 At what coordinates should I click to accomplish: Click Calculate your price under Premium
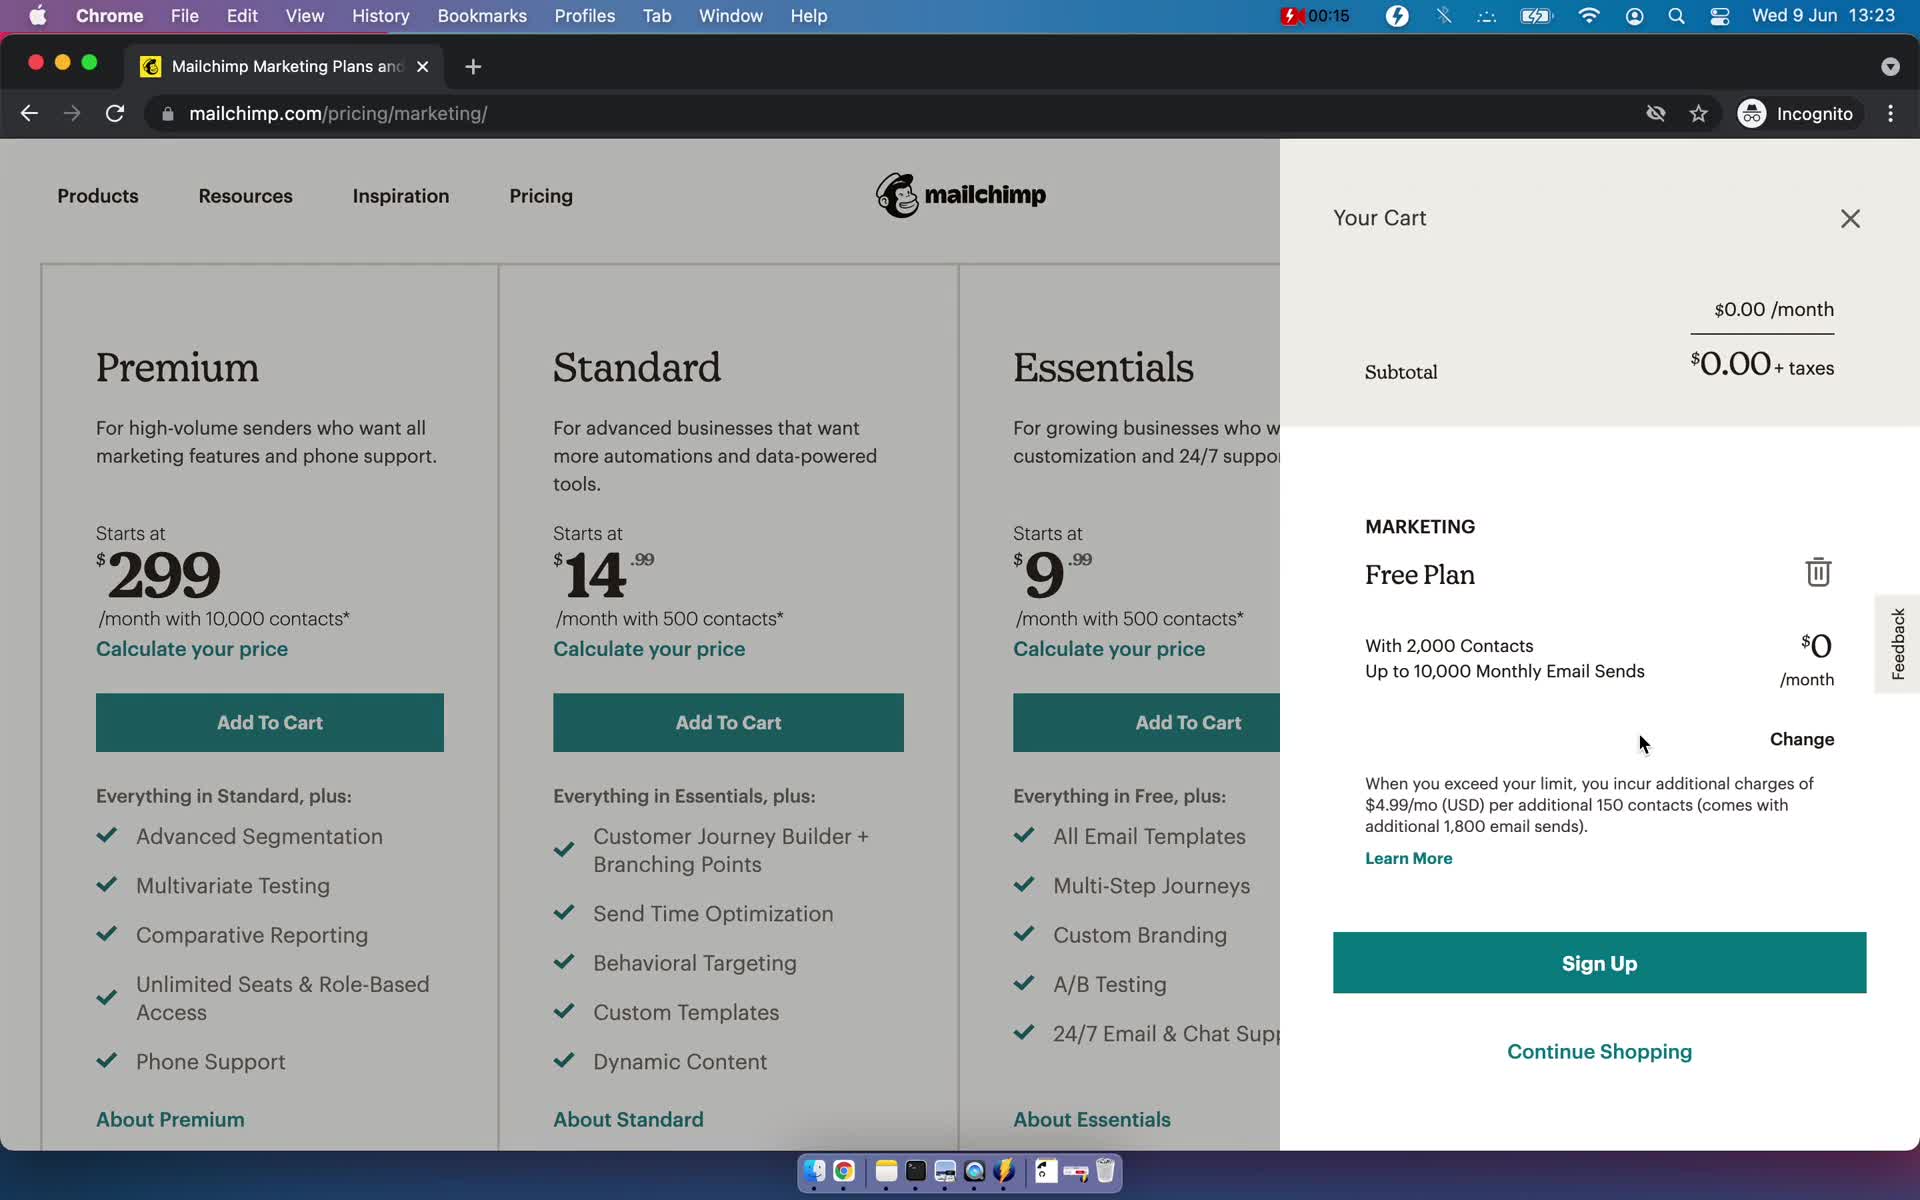[192, 649]
